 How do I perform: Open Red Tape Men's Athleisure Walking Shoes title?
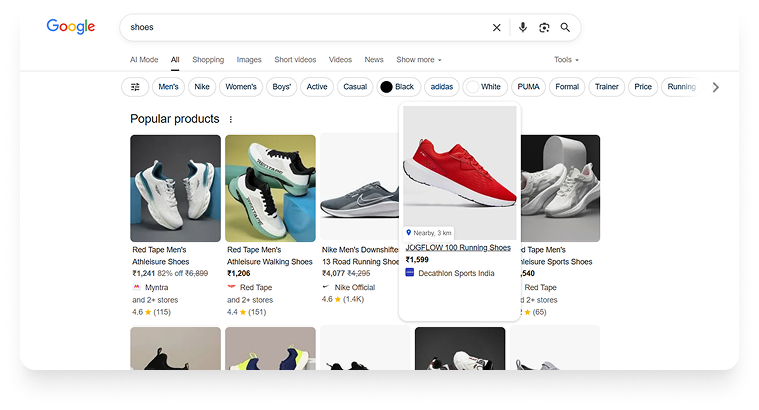[270, 256]
